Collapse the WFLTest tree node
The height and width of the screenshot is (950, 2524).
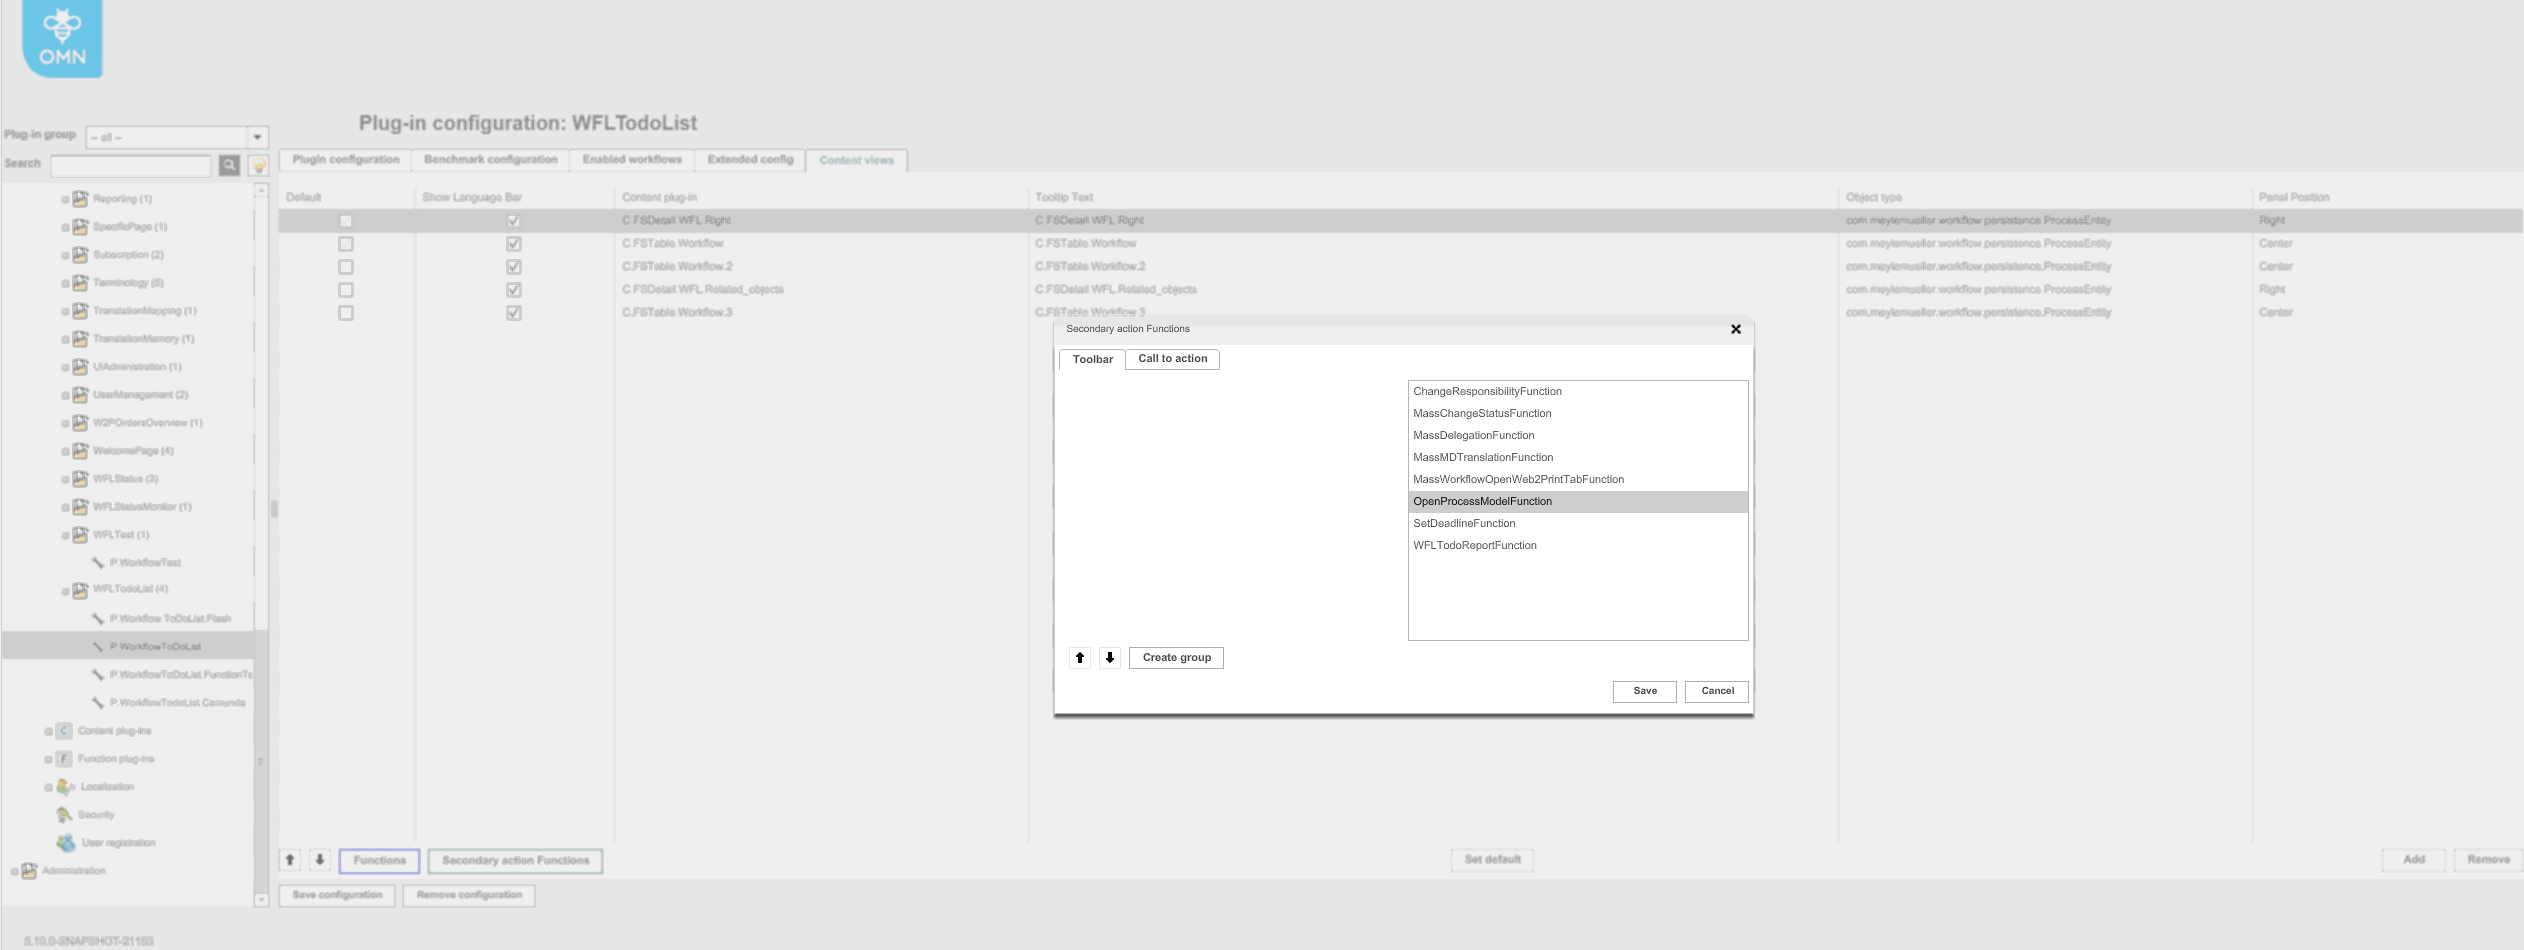tap(65, 536)
